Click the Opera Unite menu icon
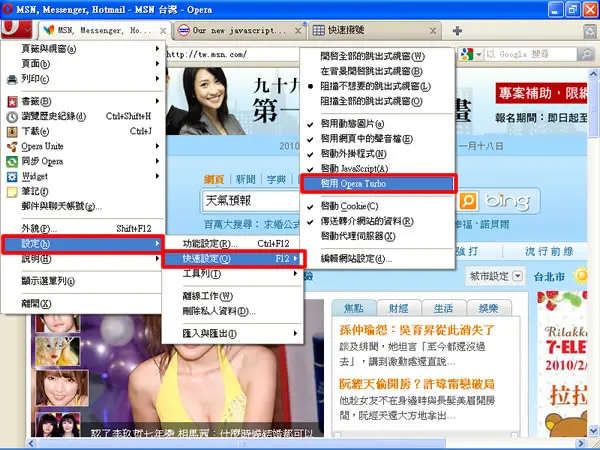Viewport: 600px width, 450px height. coord(12,147)
